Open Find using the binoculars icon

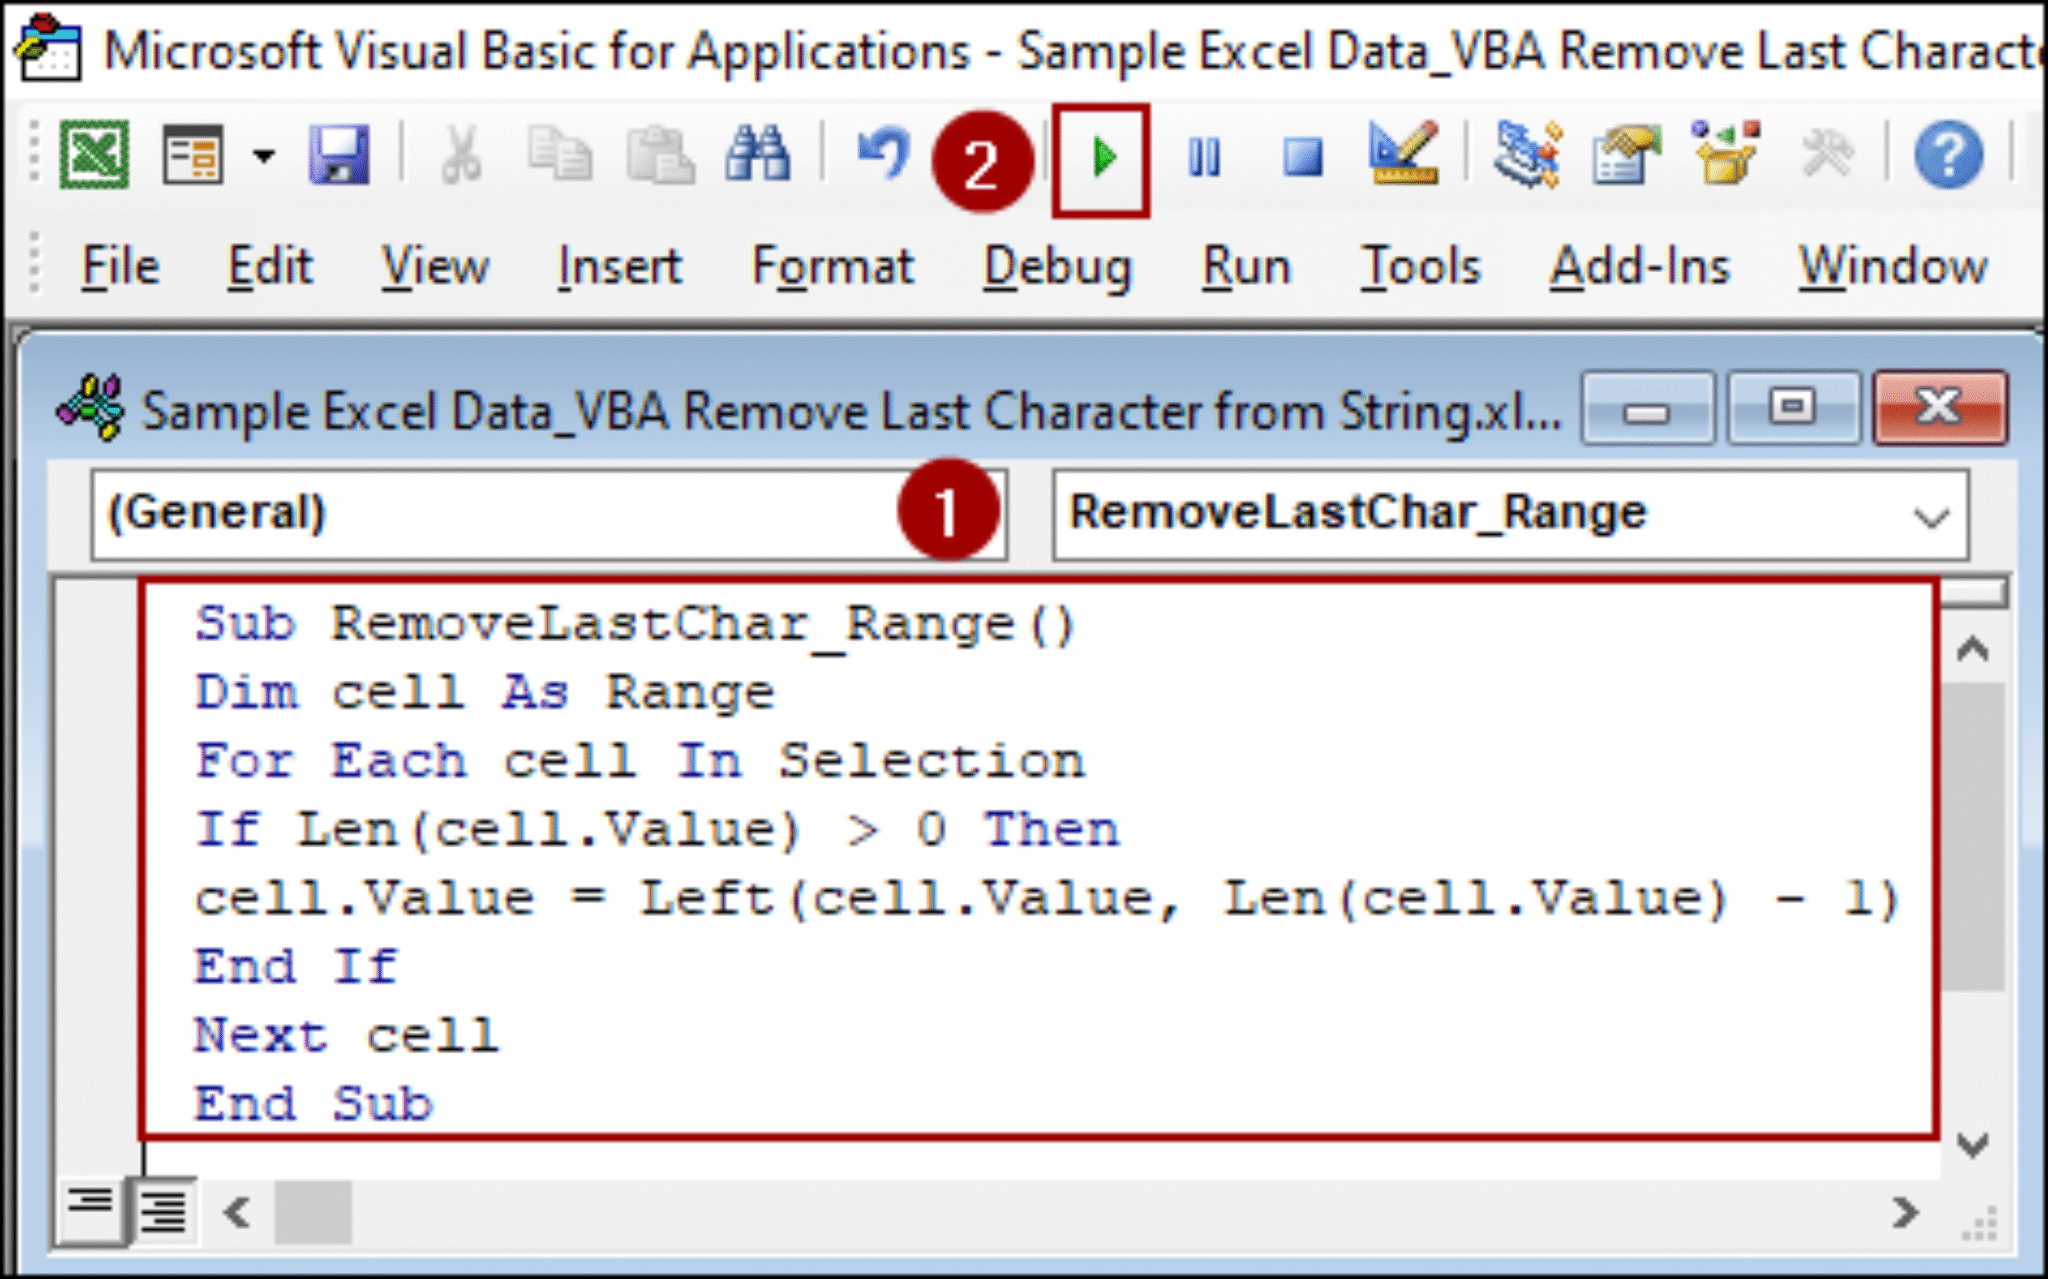[760, 155]
